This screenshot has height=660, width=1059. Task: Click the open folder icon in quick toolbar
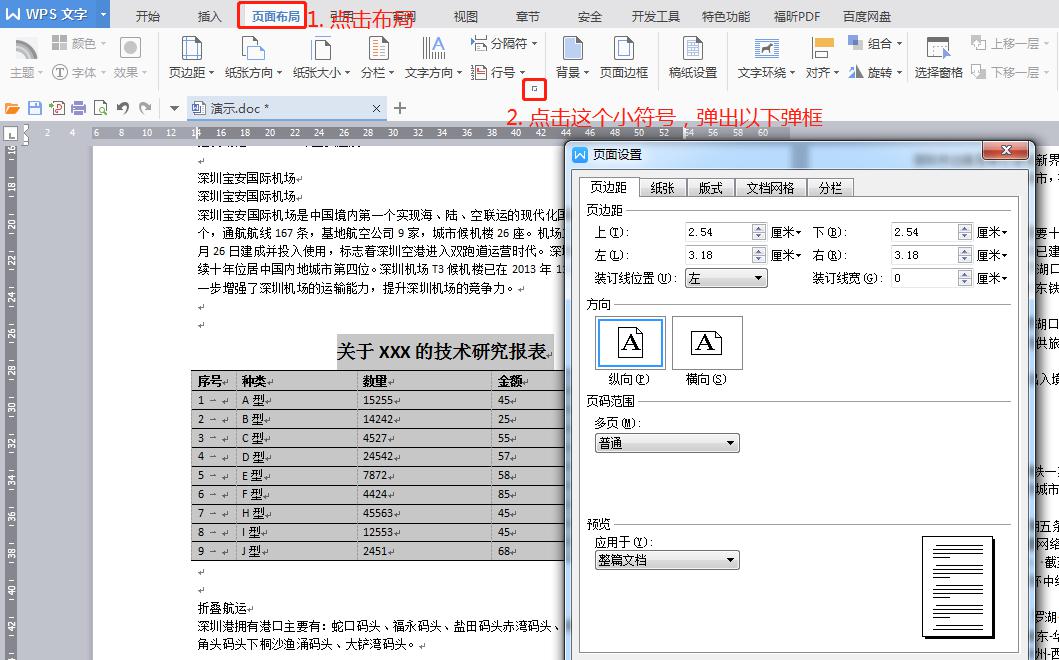tap(11, 108)
